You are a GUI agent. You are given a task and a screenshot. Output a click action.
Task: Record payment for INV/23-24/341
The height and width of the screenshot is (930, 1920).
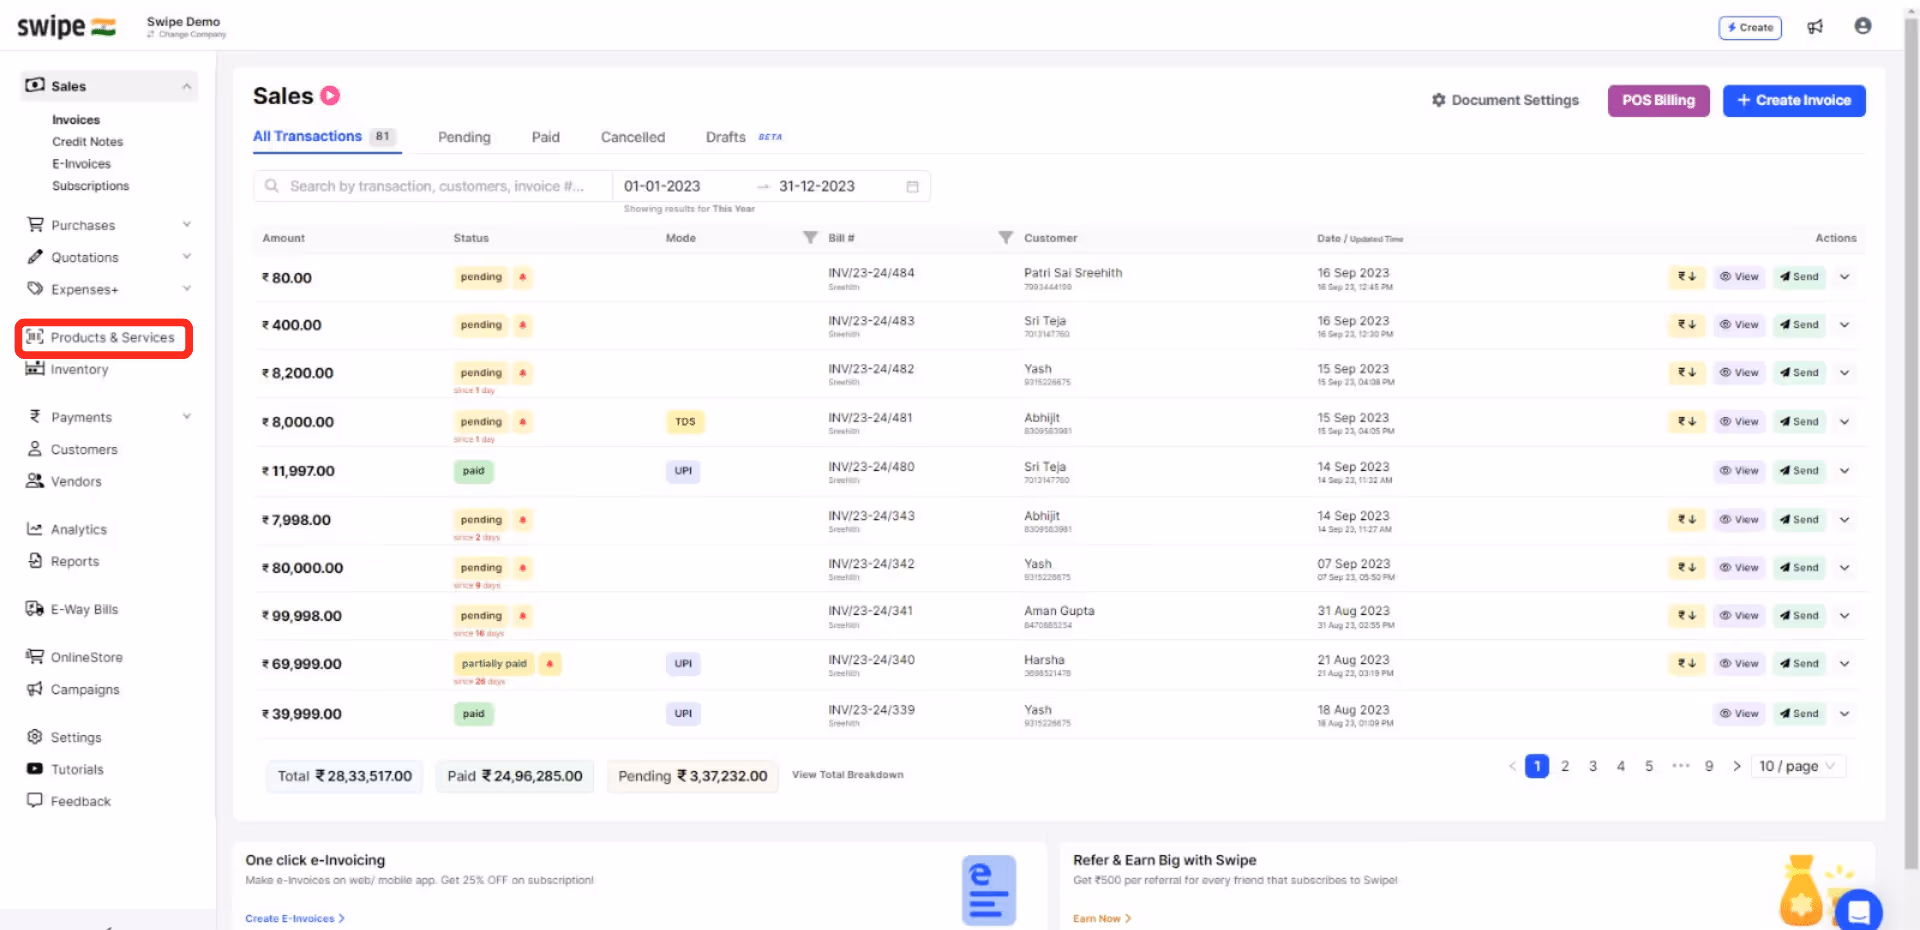pyautogui.click(x=1686, y=616)
